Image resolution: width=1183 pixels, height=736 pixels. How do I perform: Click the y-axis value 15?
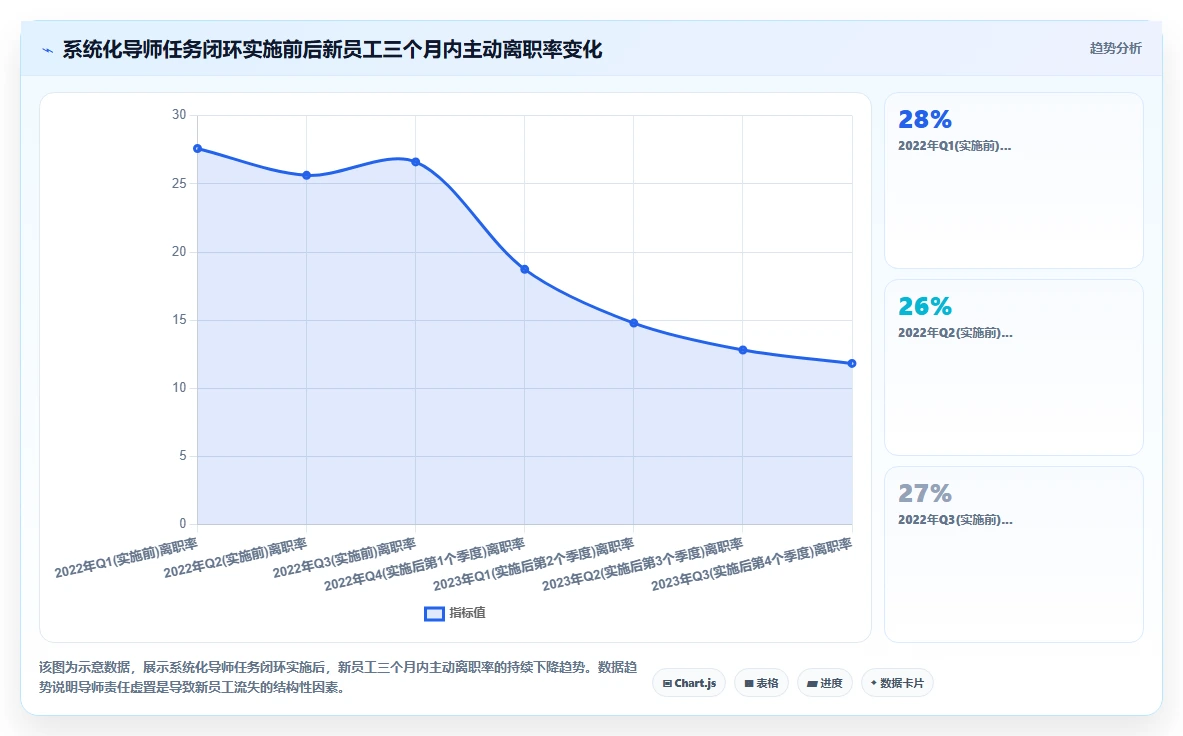pos(179,319)
